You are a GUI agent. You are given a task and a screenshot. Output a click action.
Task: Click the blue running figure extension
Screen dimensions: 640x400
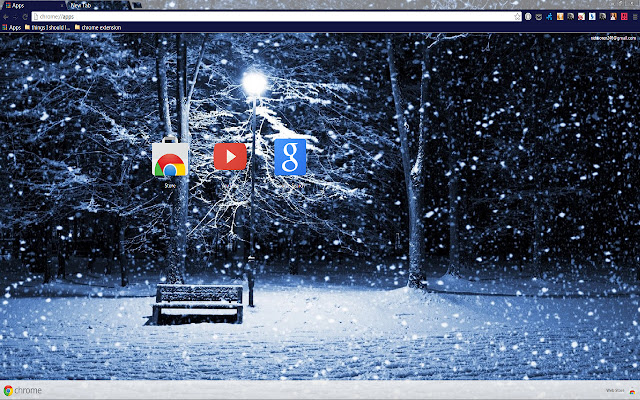coord(549,17)
